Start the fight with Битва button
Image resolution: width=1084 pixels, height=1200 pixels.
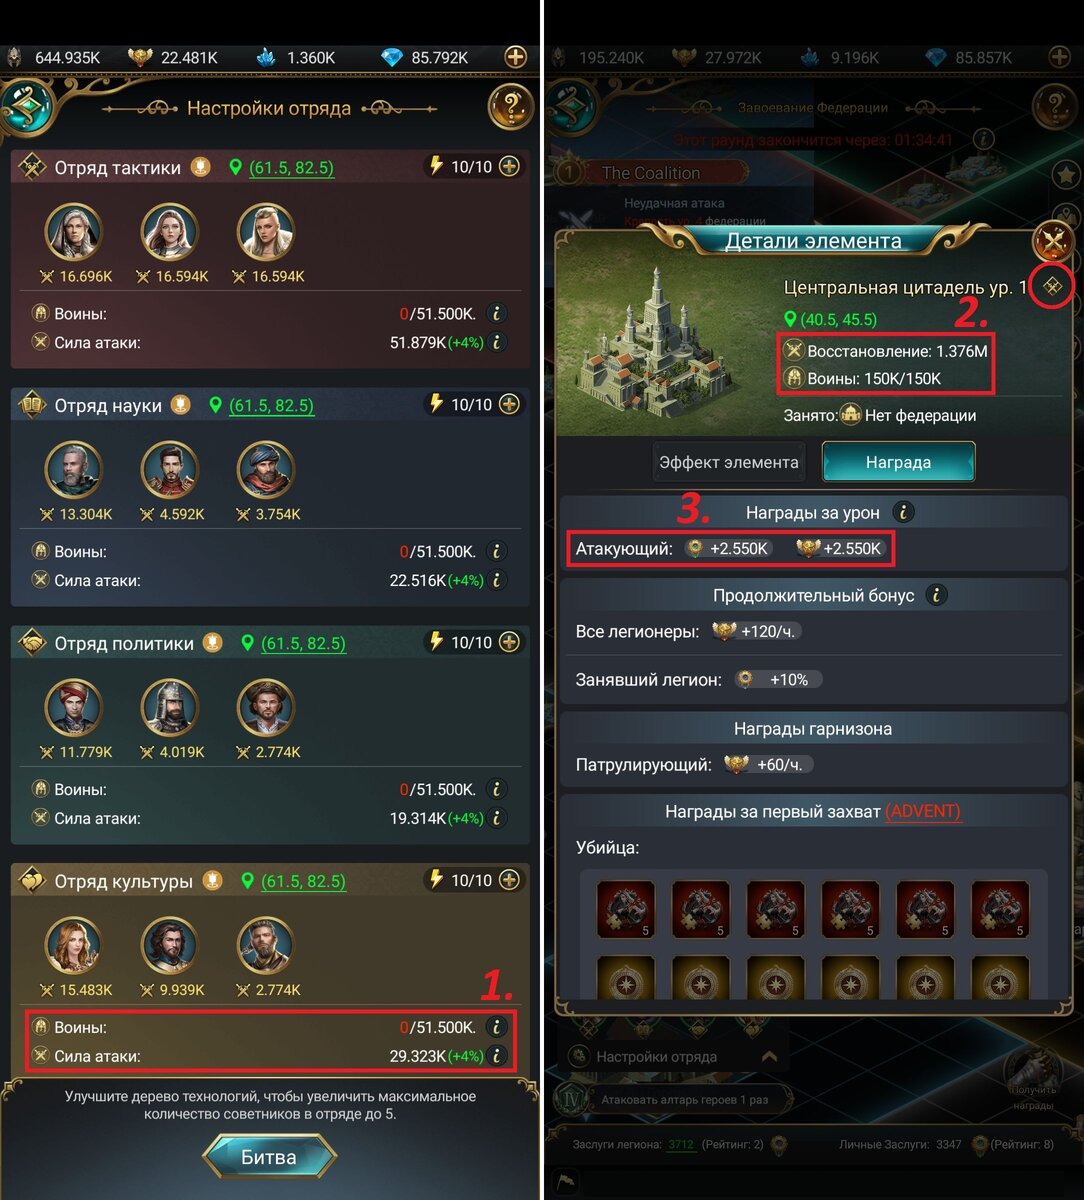[x=269, y=1157]
